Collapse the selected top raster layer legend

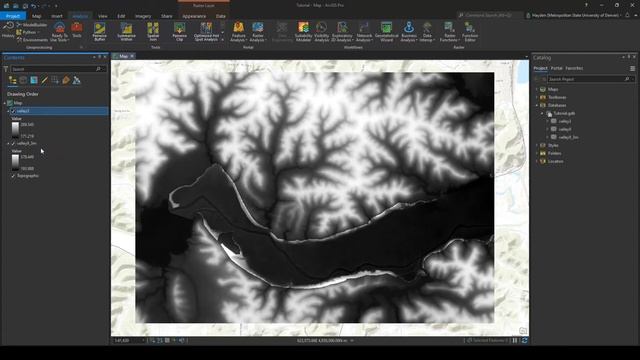[x=9, y=111]
